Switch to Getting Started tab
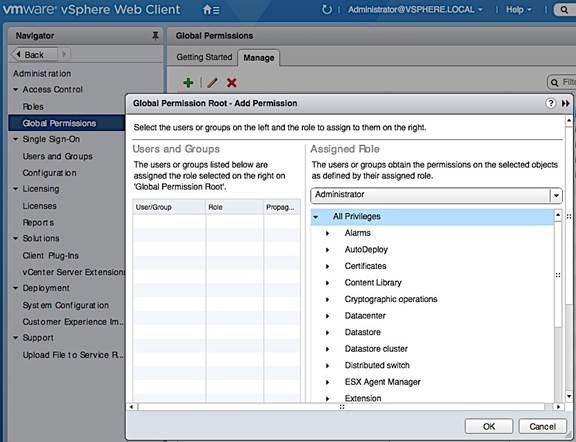The height and width of the screenshot is (442, 576). tap(204, 57)
